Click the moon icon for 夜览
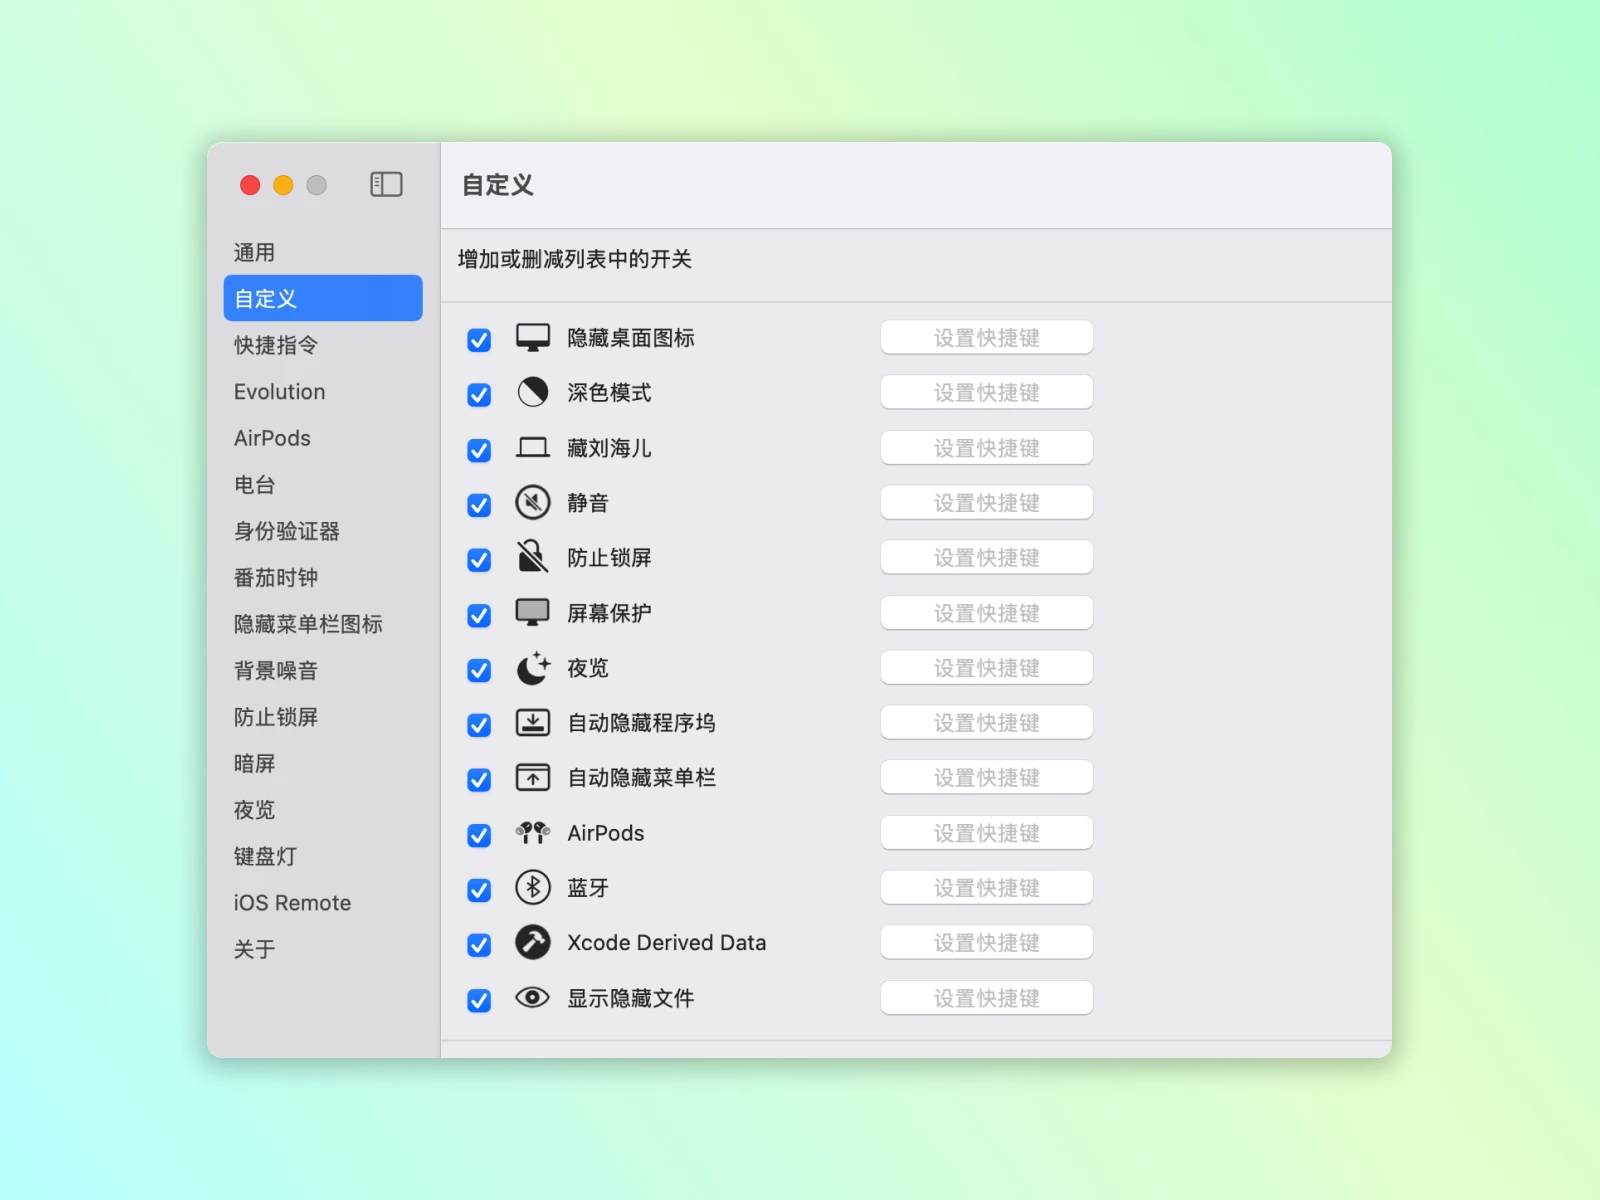Screen dimensions: 1600x1200 (x=533, y=667)
